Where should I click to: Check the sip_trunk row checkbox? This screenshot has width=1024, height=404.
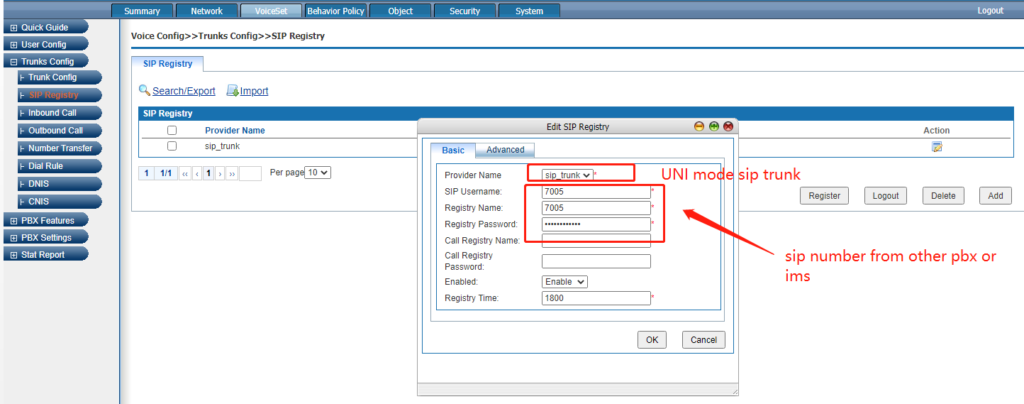pos(172,146)
